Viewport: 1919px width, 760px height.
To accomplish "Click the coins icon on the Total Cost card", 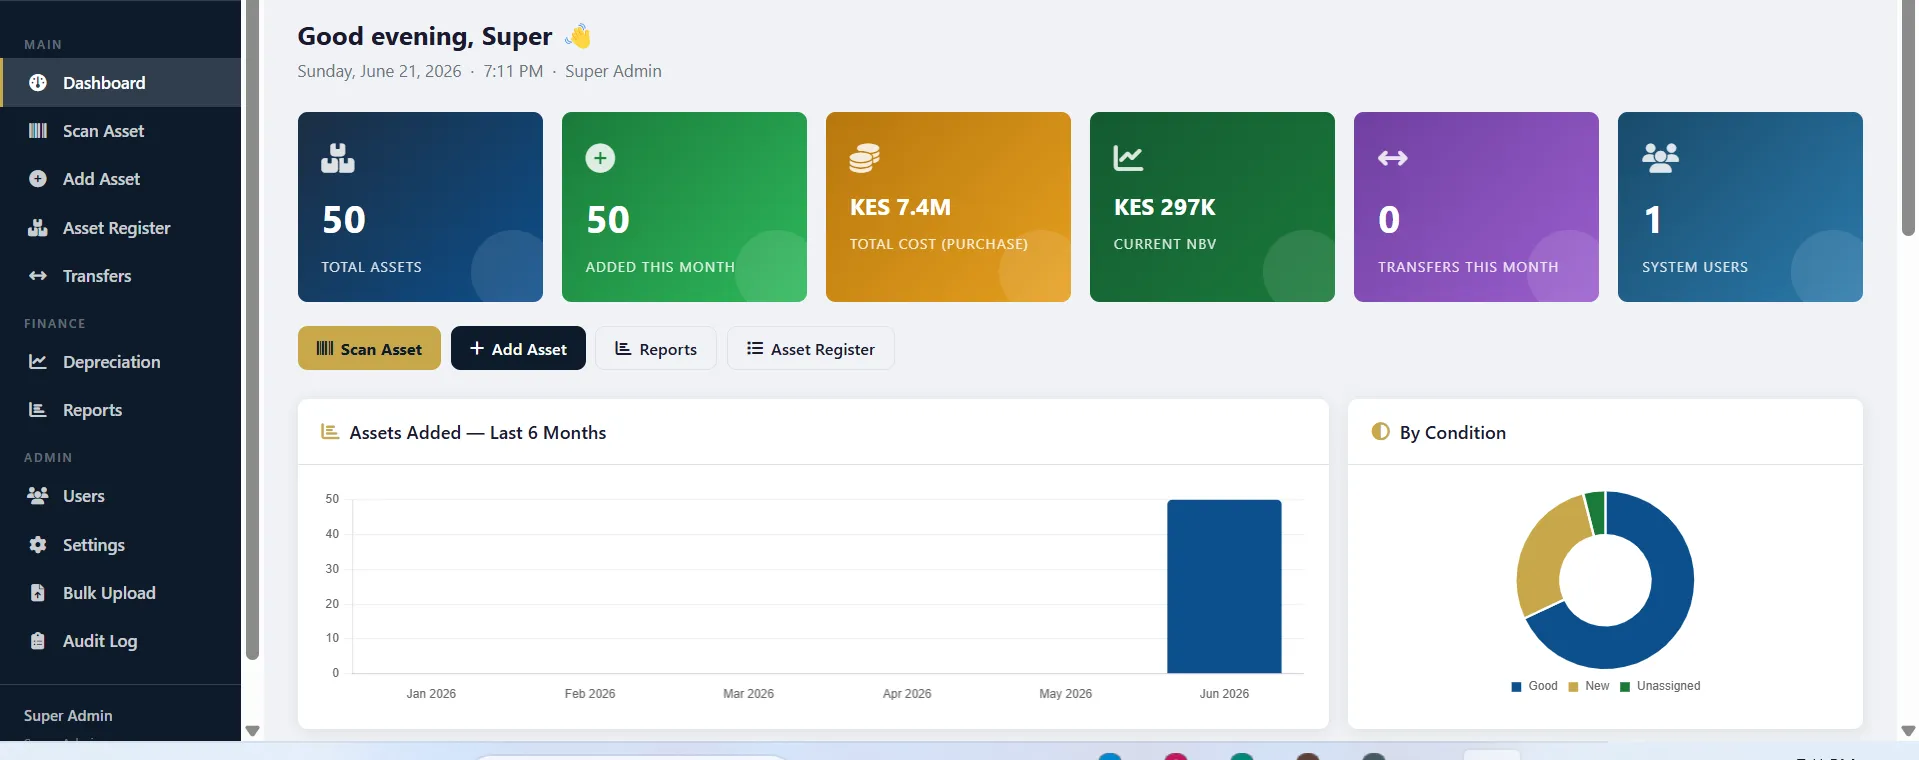I will pyautogui.click(x=865, y=158).
